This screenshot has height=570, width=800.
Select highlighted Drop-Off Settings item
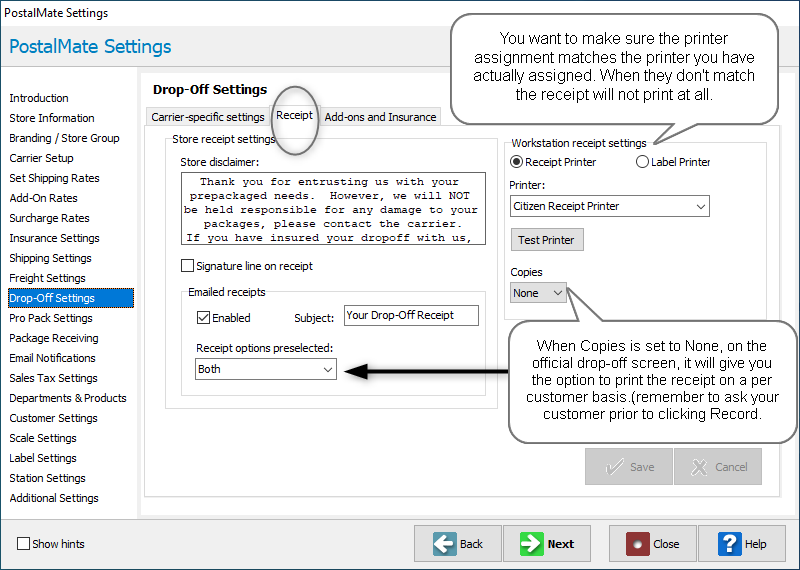pos(71,298)
